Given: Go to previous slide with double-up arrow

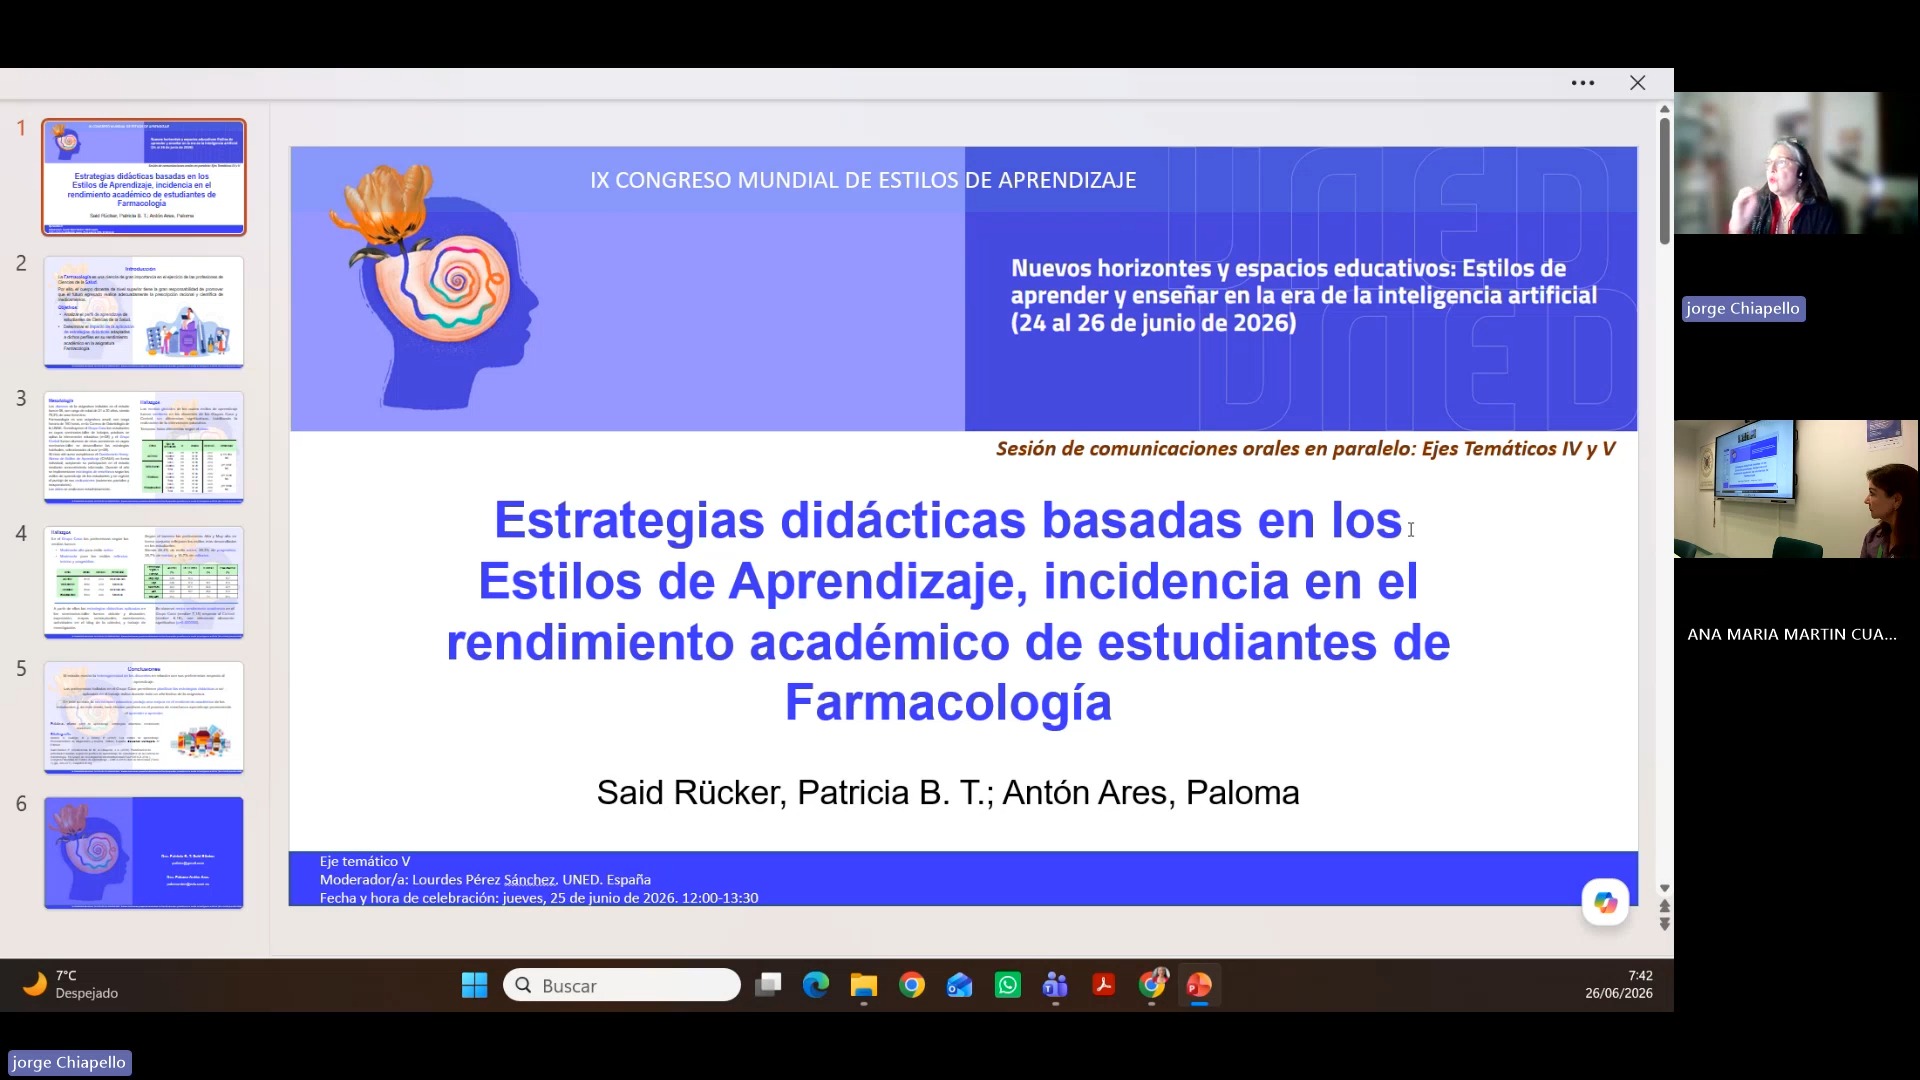Looking at the screenshot, I should pyautogui.click(x=1665, y=906).
